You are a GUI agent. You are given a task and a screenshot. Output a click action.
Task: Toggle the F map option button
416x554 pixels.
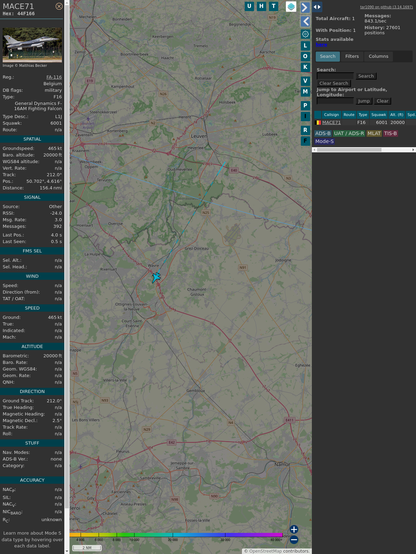click(x=305, y=141)
